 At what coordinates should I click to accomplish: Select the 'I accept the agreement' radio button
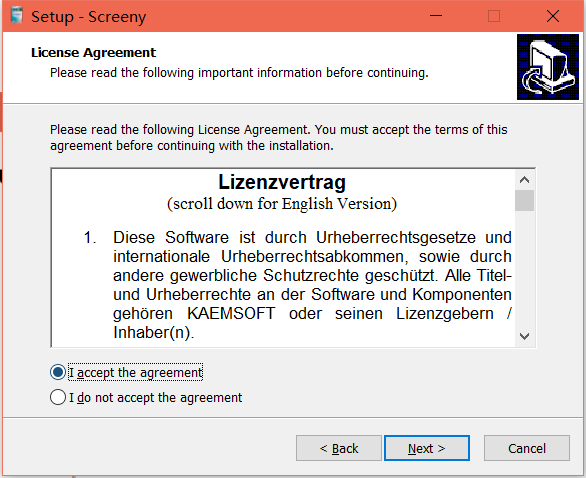click(58, 372)
